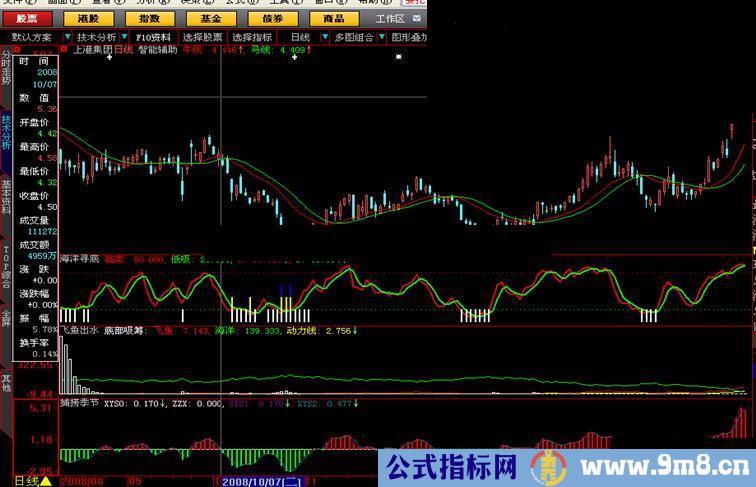
Task: Select the 债券 (Bonds) category
Action: [272, 18]
